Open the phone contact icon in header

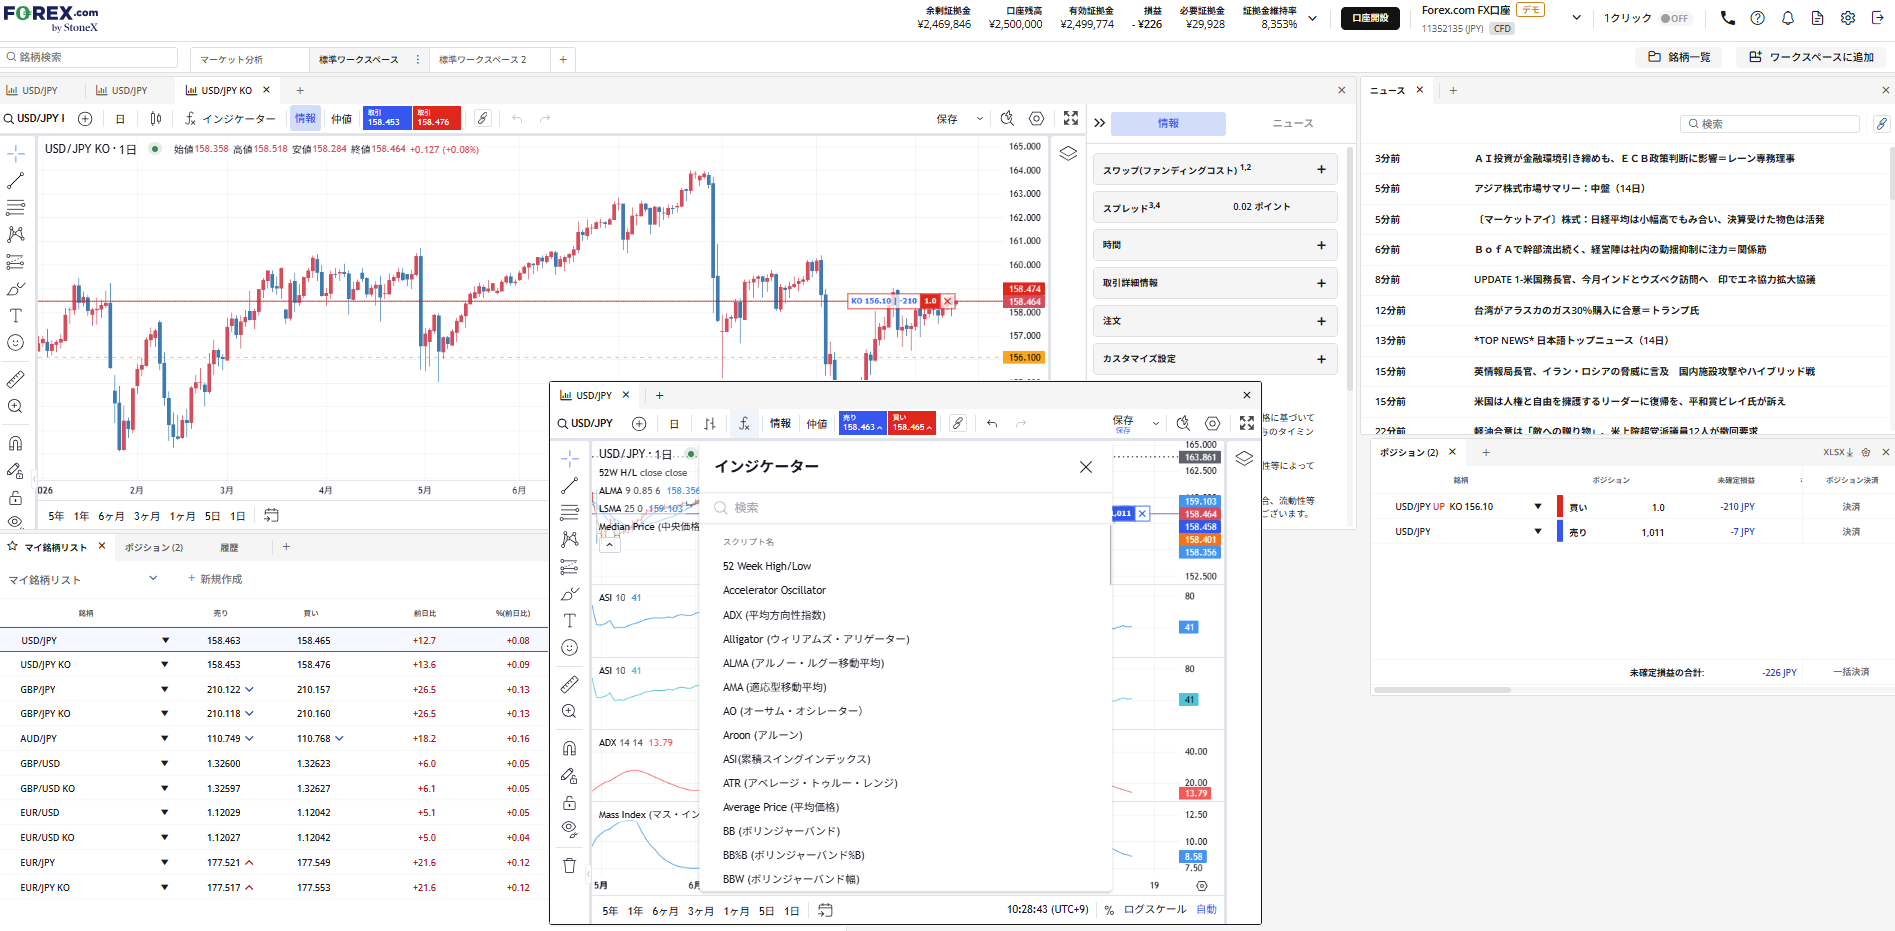(x=1727, y=18)
